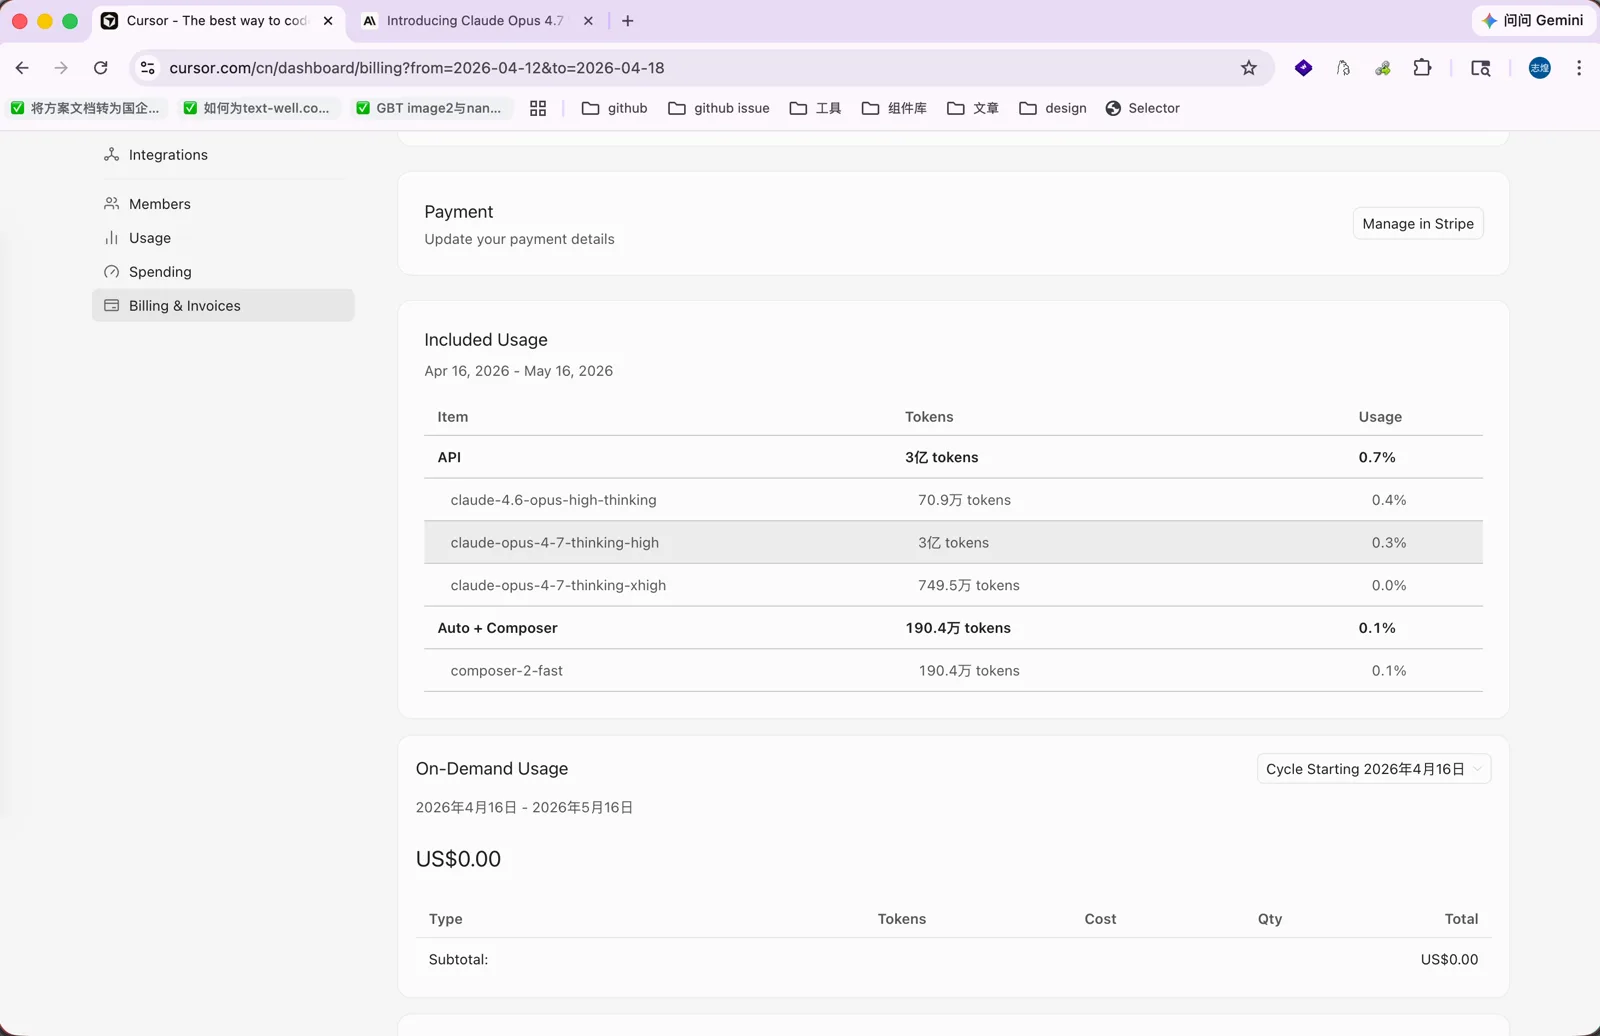Image resolution: width=1600 pixels, height=1036 pixels.
Task: Open the Usage sidebar page
Action: click(x=223, y=238)
